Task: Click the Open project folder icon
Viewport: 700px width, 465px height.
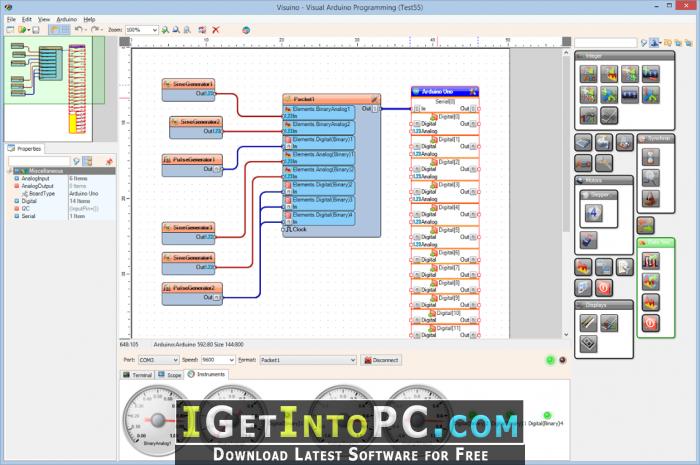Action: 21,30
